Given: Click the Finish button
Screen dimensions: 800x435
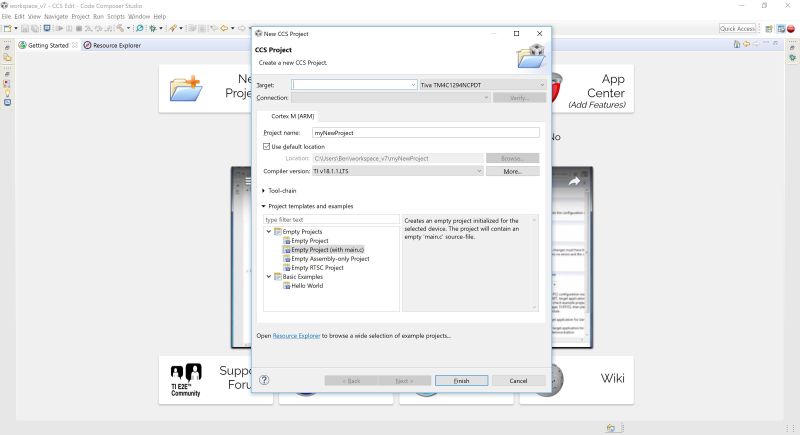Looking at the screenshot, I should click(461, 380).
